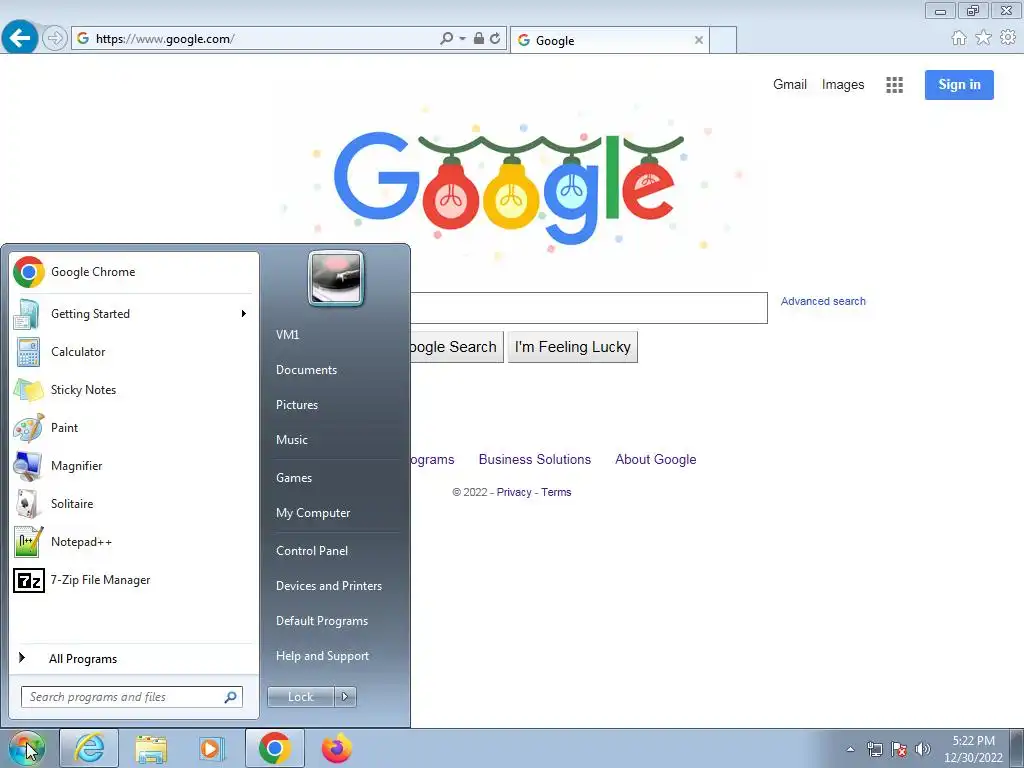1024x768 pixels.
Task: Open shutdown options arrow next to Lock
Action: [x=345, y=697]
